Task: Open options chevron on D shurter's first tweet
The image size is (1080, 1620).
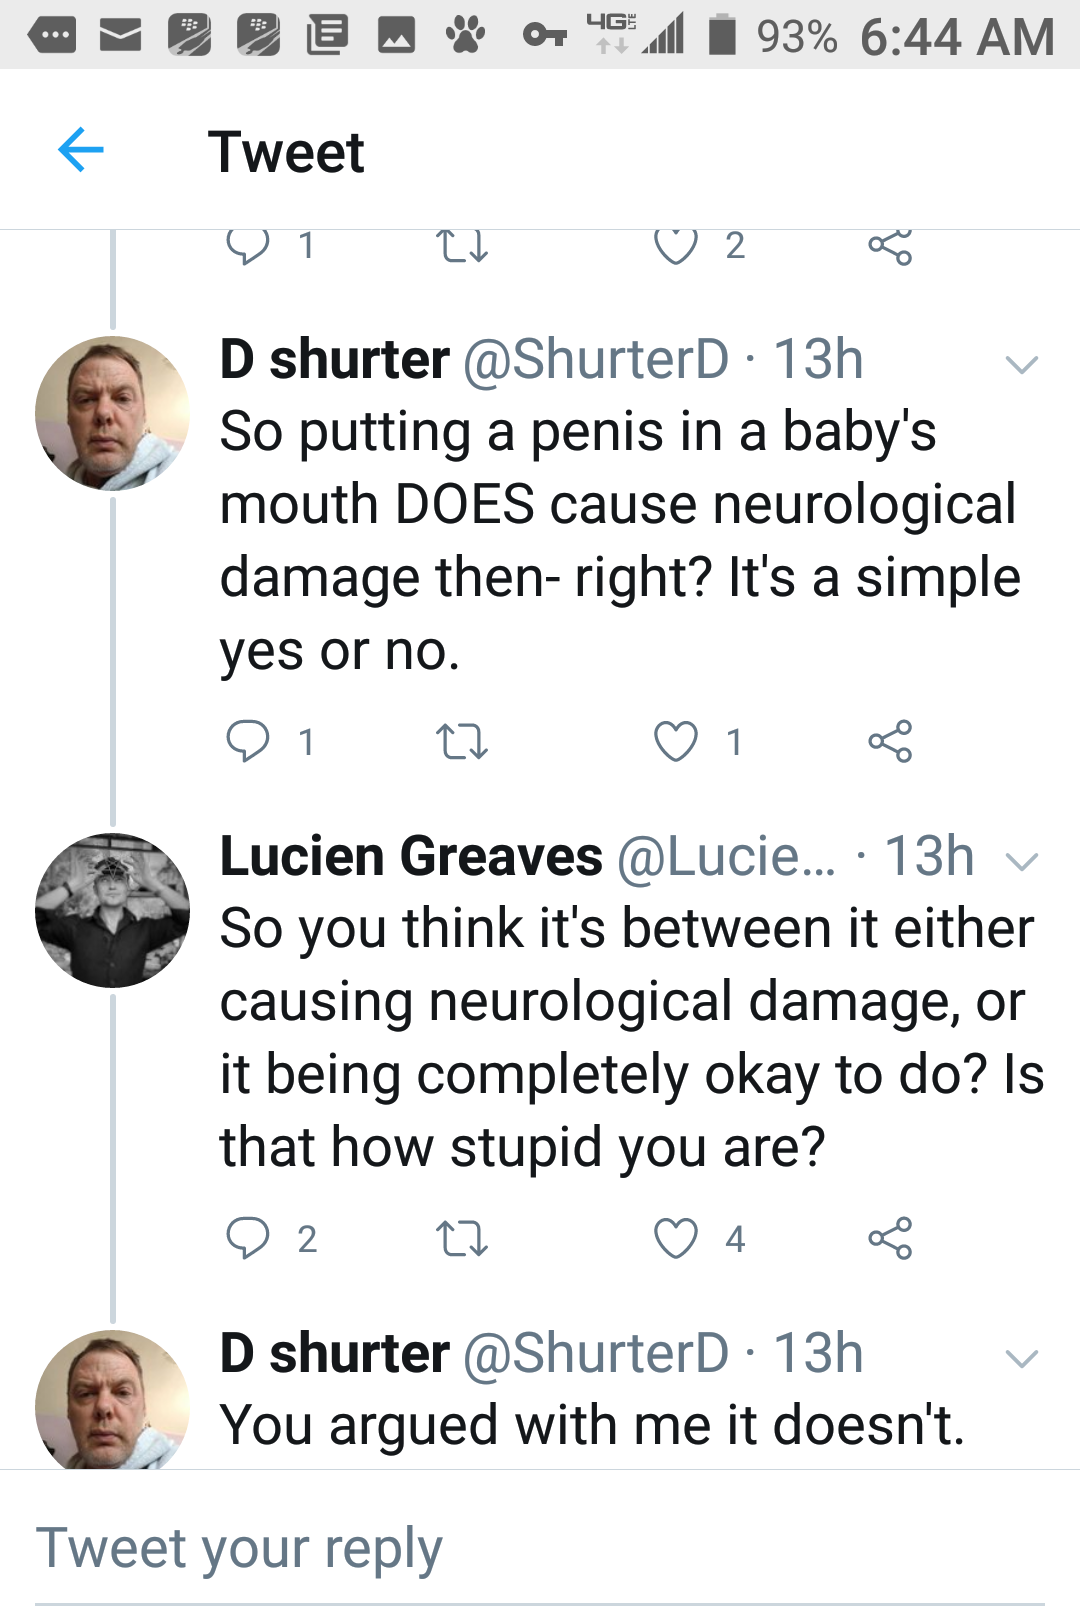Action: click(x=1021, y=364)
